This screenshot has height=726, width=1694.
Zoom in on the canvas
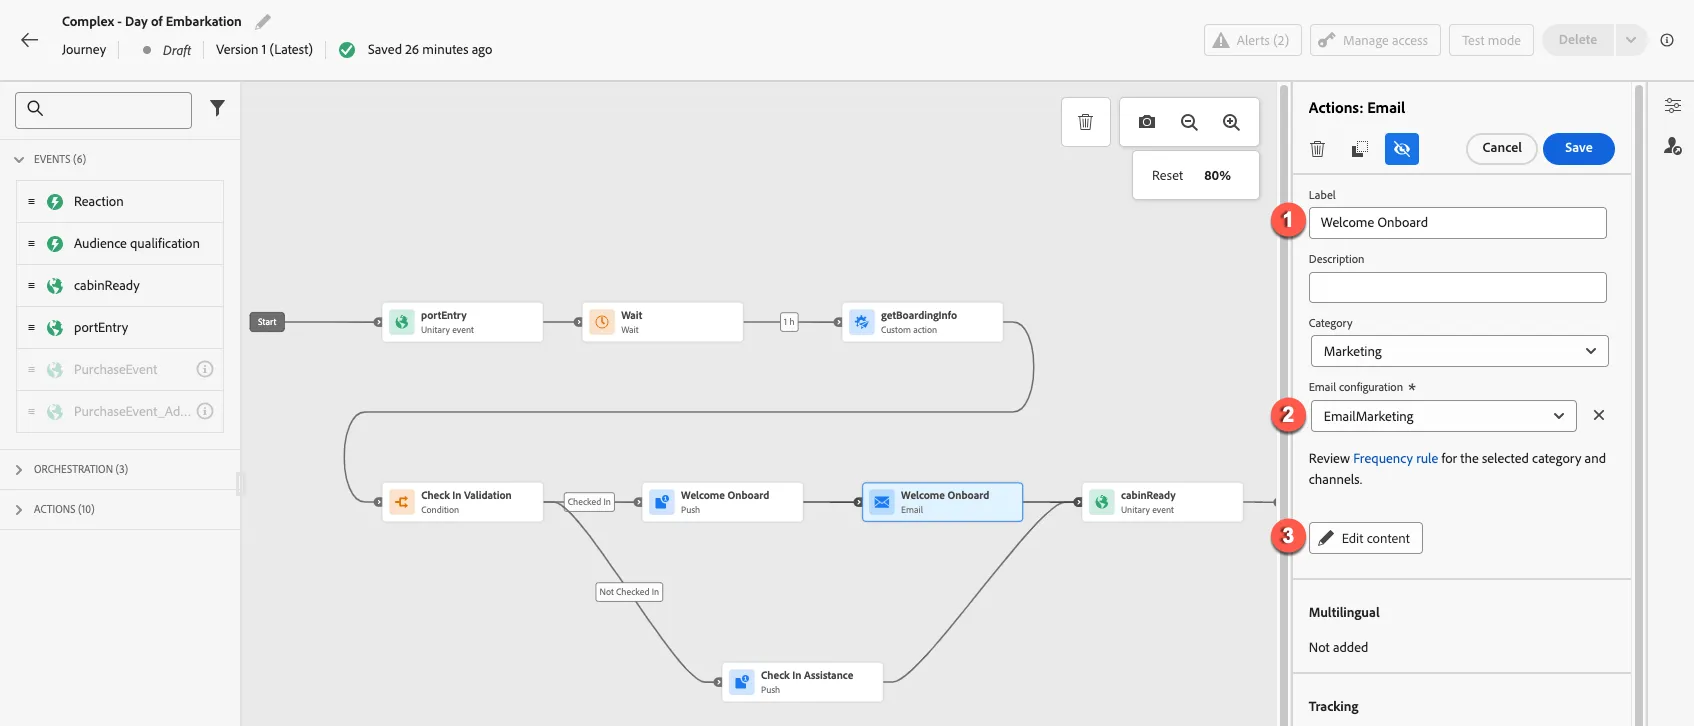(1231, 122)
